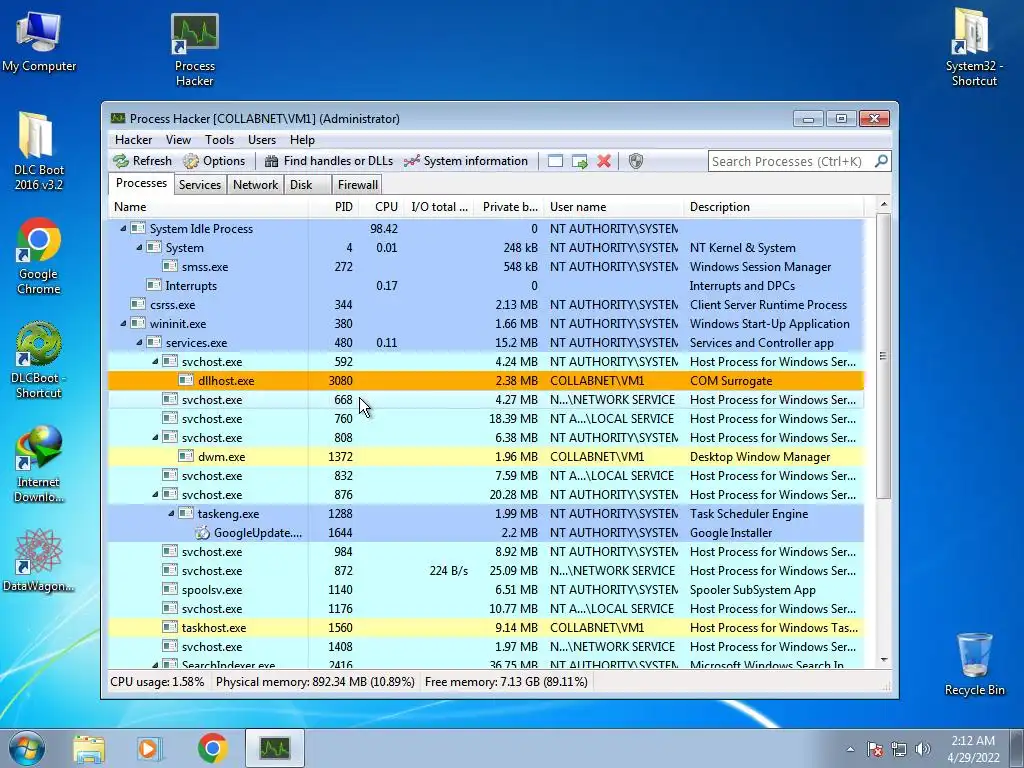Click the clock showing 2:12 AM
This screenshot has width=1024, height=768.
973,741
